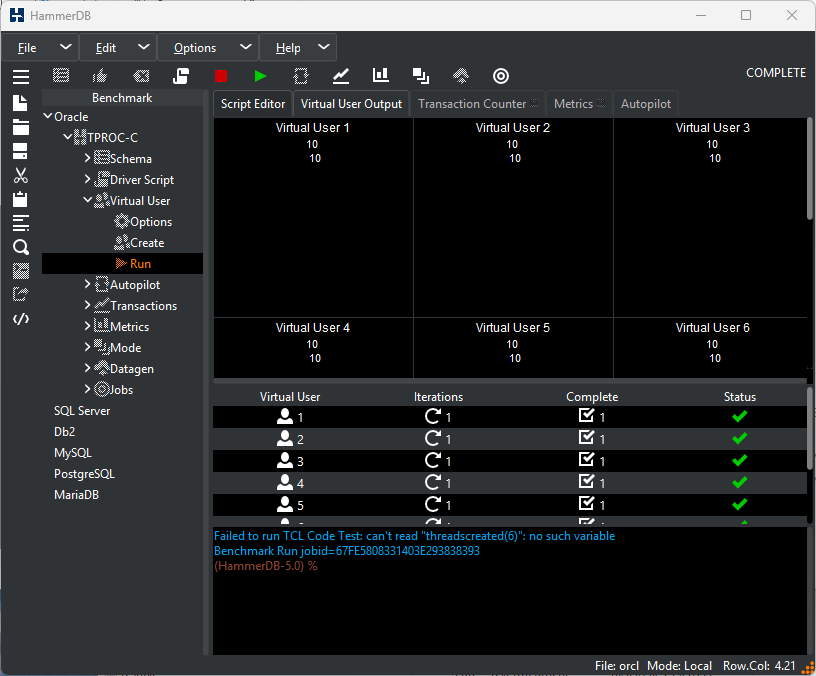816x676 pixels.
Task: Click the scissors cut icon
Action: [21, 175]
